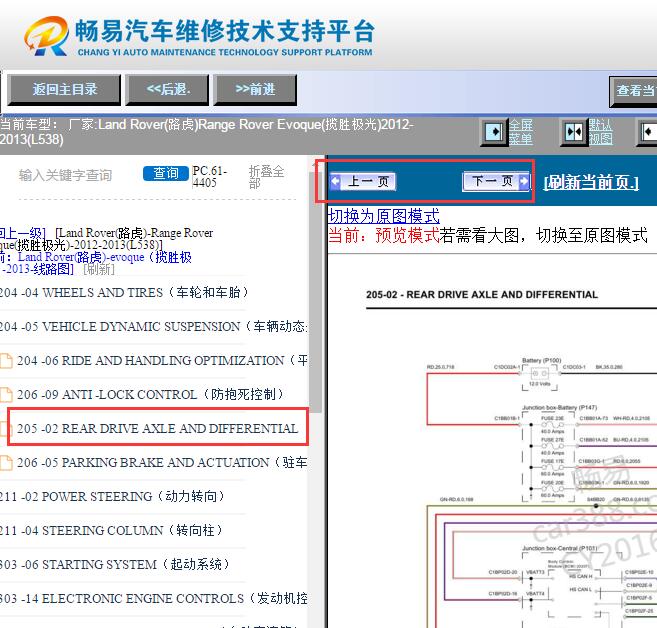657x628 pixels.
Task: Select 205-02 REAR DRIVE AXLE AND DIFFERENTIAL
Action: tap(158, 428)
